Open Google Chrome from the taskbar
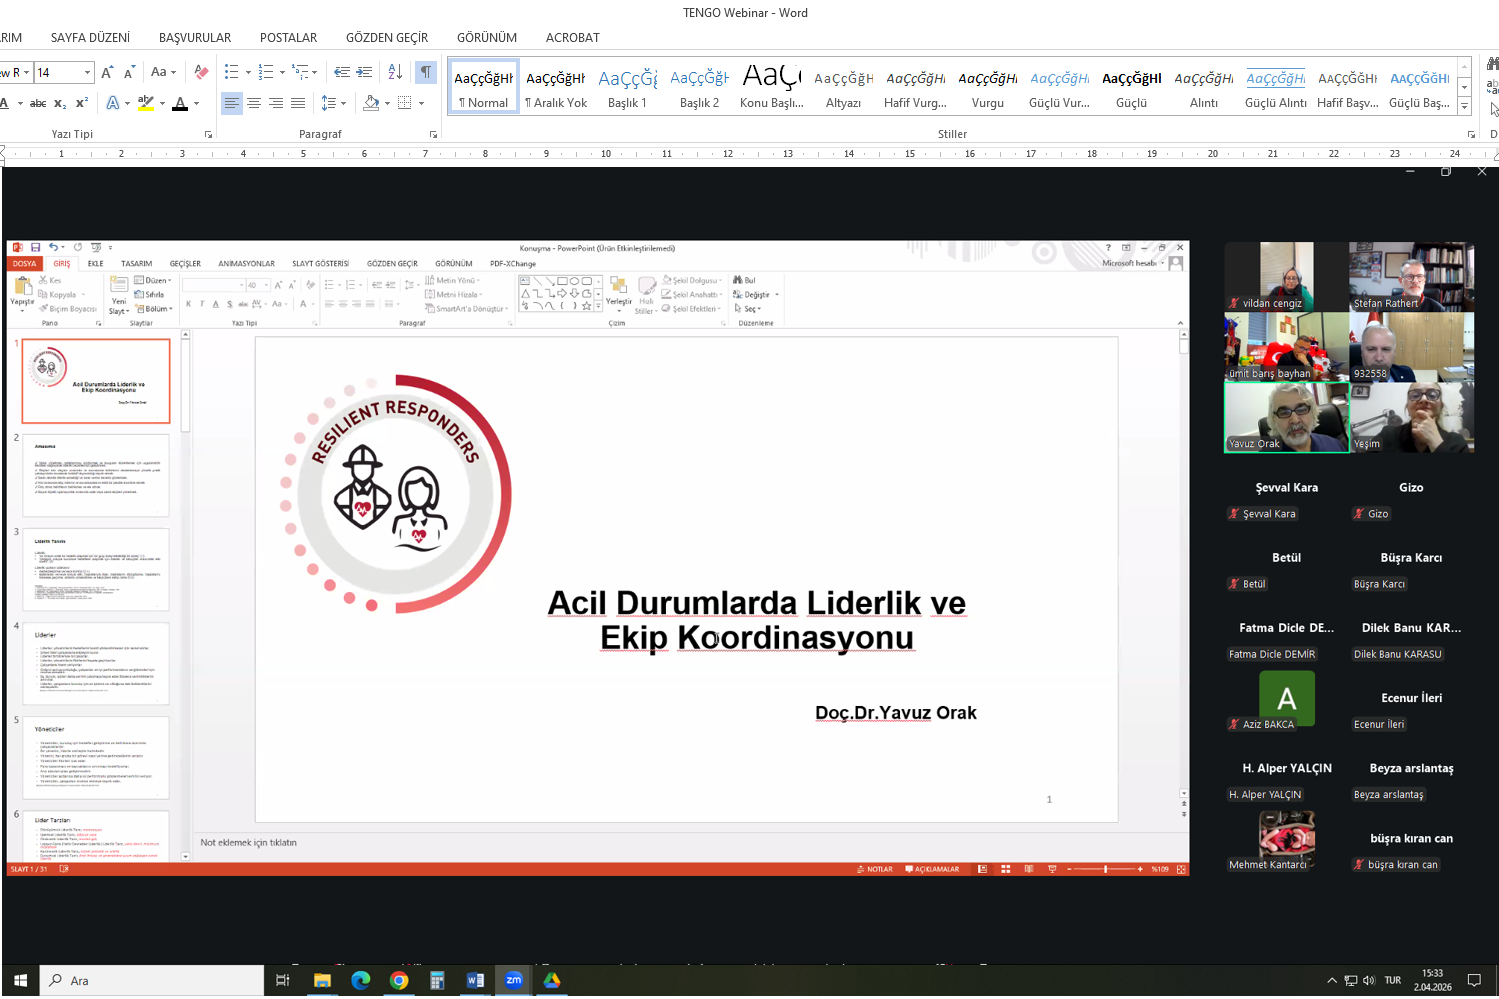1499x999 pixels. point(399,981)
